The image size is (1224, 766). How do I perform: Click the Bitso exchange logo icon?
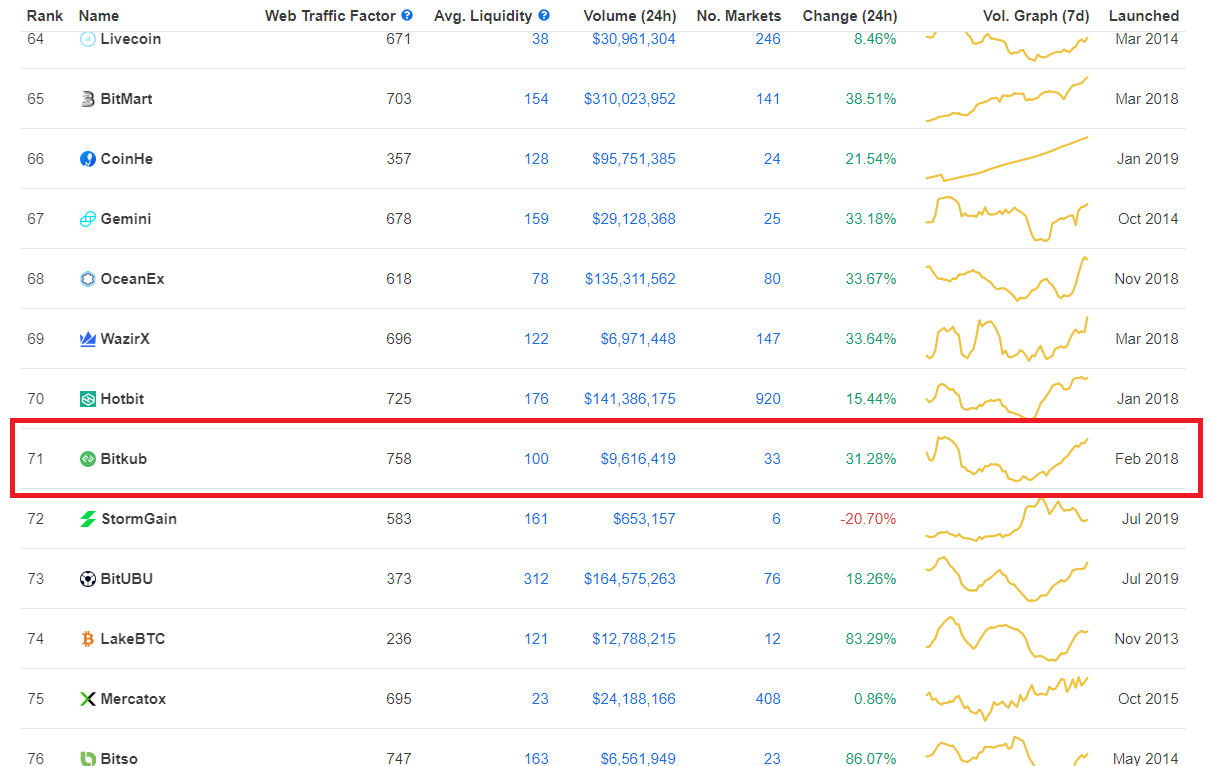pos(88,759)
